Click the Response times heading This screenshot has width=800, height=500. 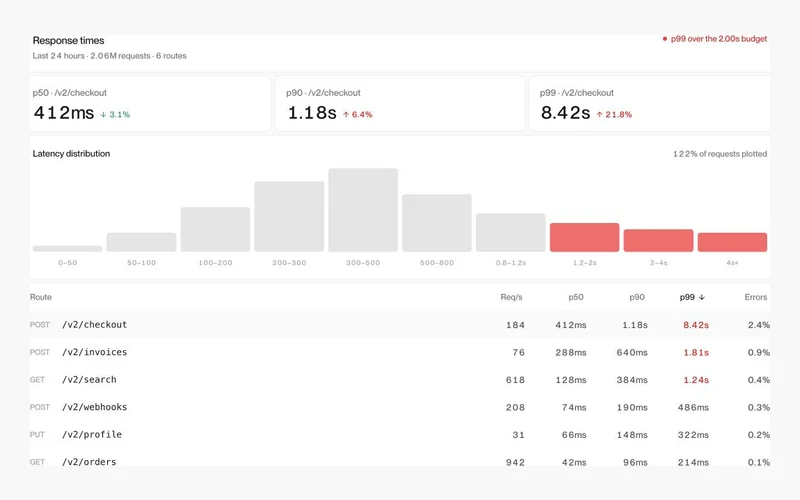68,40
